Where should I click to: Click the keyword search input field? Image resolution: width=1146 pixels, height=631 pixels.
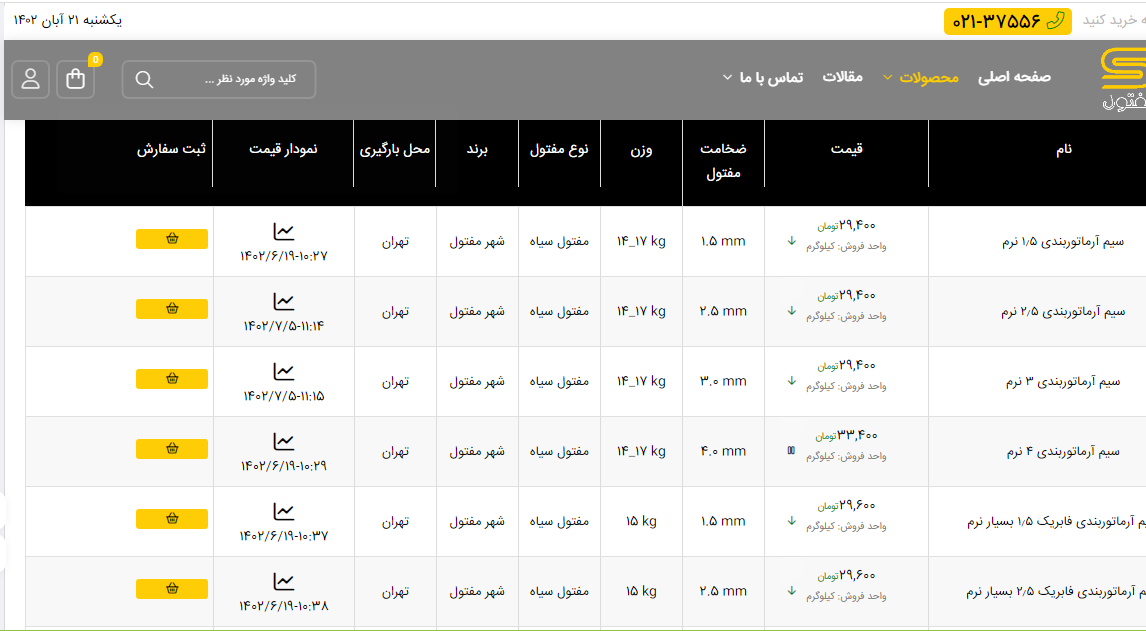pyautogui.click(x=236, y=80)
